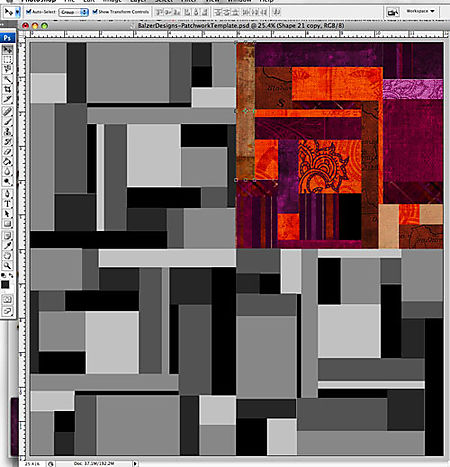Open the Workspace dropdown menu
The width and height of the screenshot is (450, 467).
(420, 11)
